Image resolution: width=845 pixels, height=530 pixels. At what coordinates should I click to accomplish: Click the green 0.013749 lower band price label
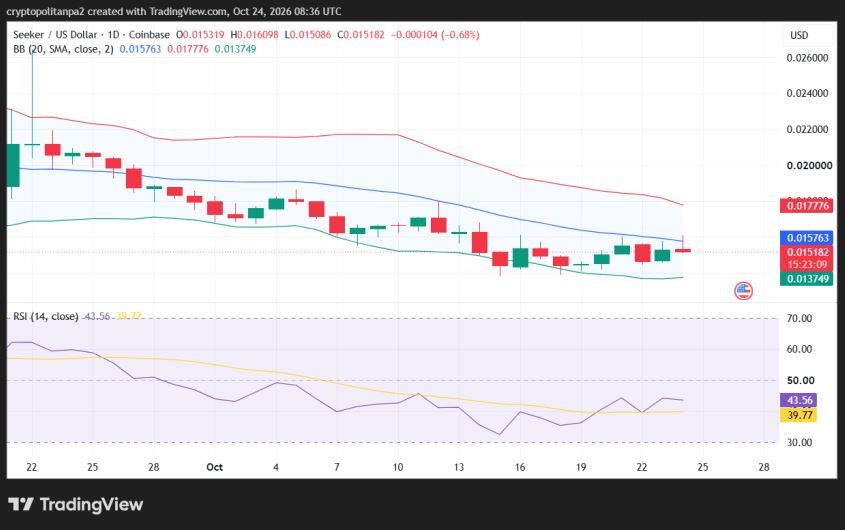coord(807,279)
